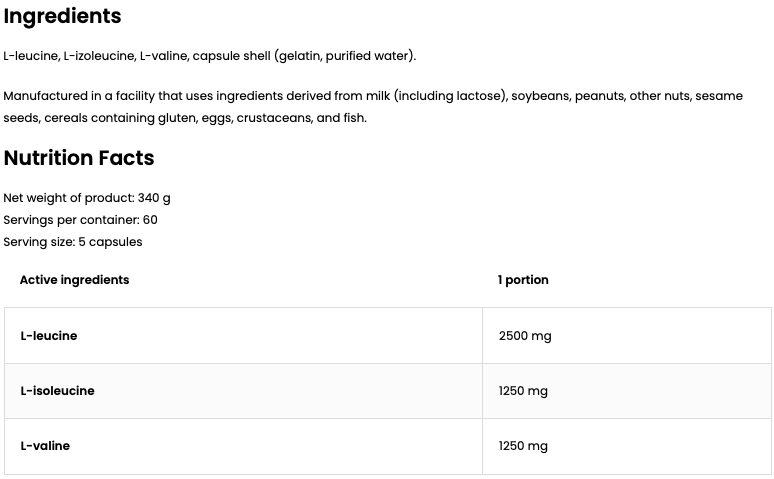Screen dimensions: 774x479
Task: Click the '1 portion' column header
Action: 523,280
